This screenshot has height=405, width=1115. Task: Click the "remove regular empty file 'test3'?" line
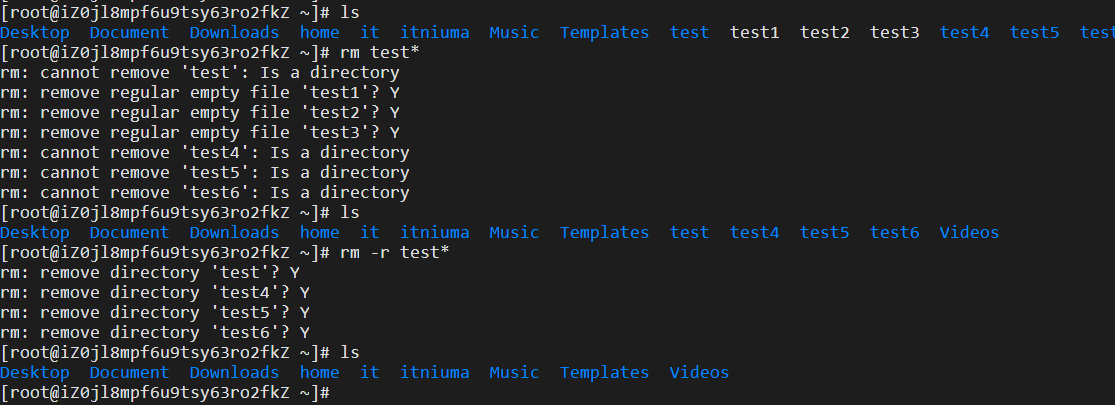[199, 132]
